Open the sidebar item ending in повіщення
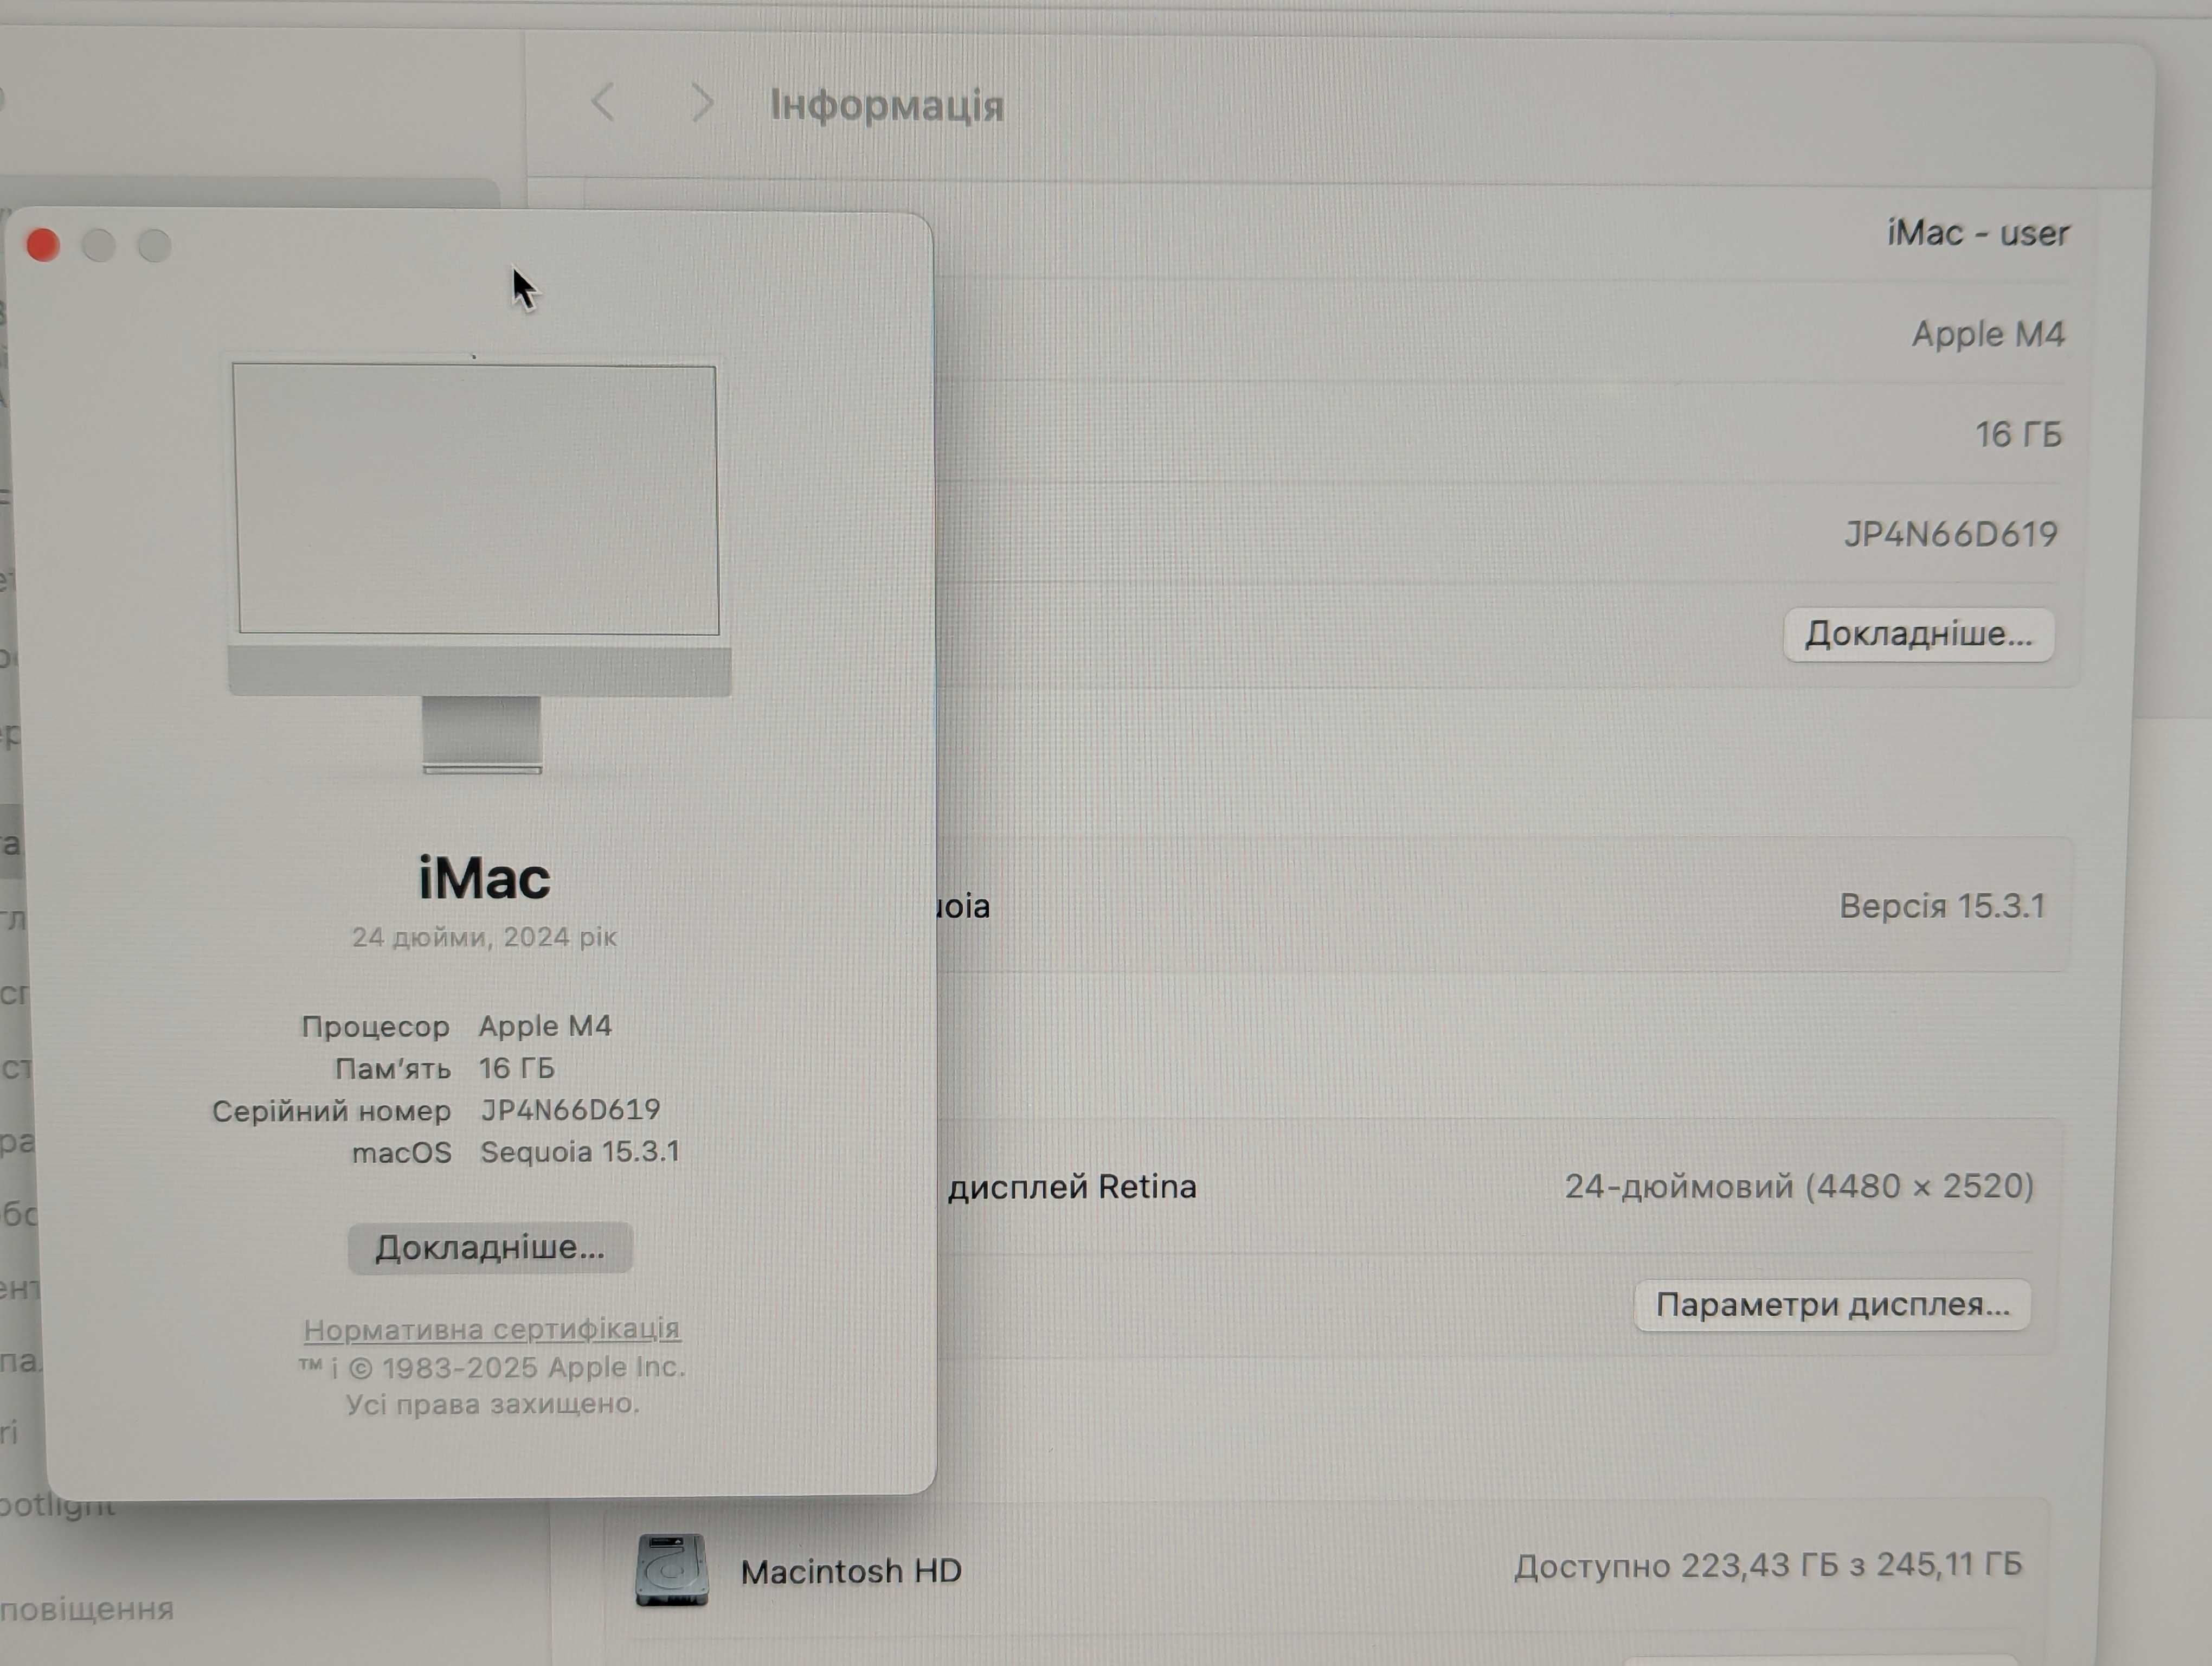This screenshot has width=2212, height=1666. coord(87,1609)
